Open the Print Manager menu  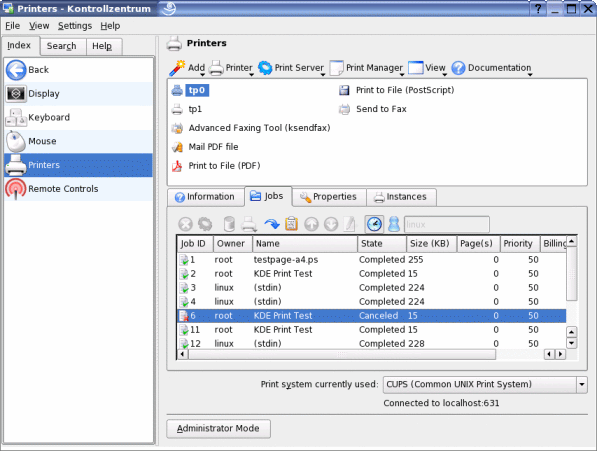click(x=367, y=68)
